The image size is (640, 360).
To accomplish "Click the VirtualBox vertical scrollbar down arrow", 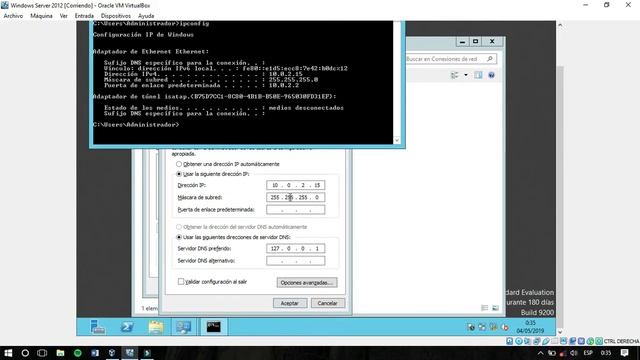I will point(560,332).
